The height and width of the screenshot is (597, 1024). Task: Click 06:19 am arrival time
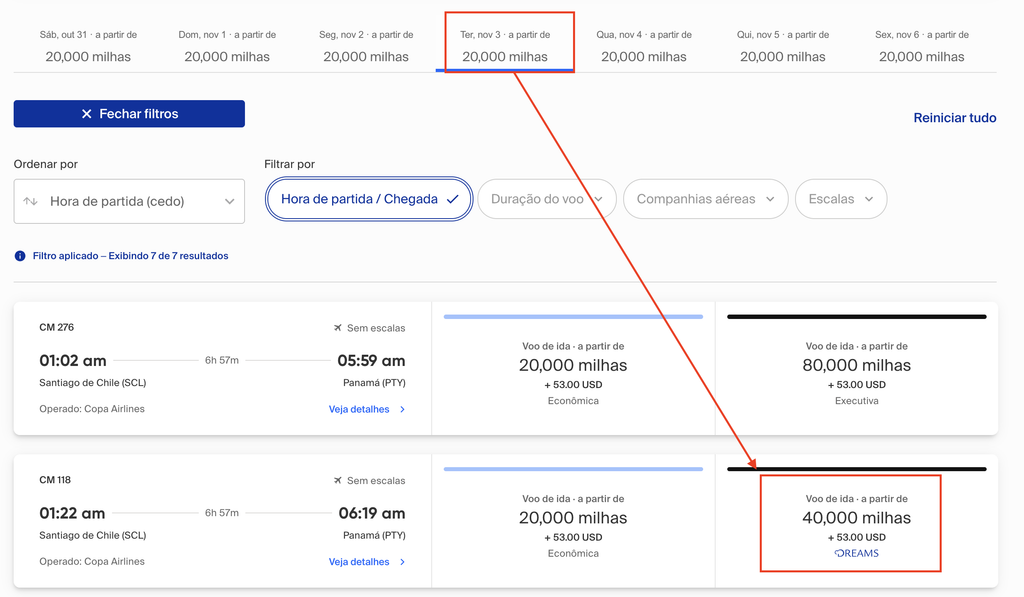point(372,513)
